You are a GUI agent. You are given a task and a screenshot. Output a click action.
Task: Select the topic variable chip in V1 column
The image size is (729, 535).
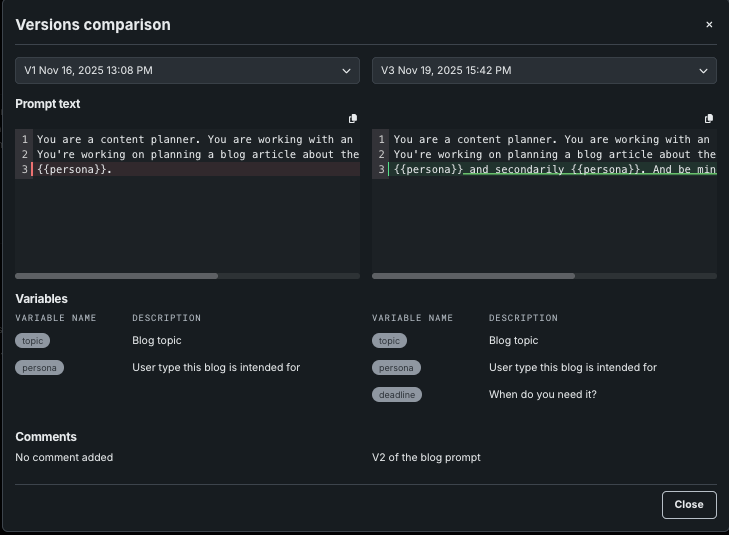click(x=32, y=341)
